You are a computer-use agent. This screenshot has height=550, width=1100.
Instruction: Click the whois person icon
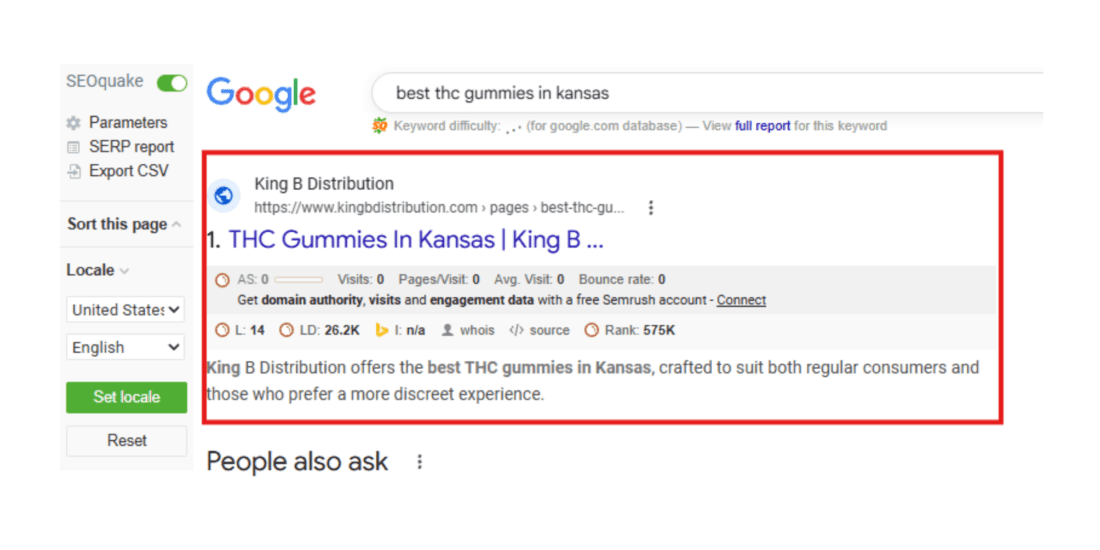447,330
